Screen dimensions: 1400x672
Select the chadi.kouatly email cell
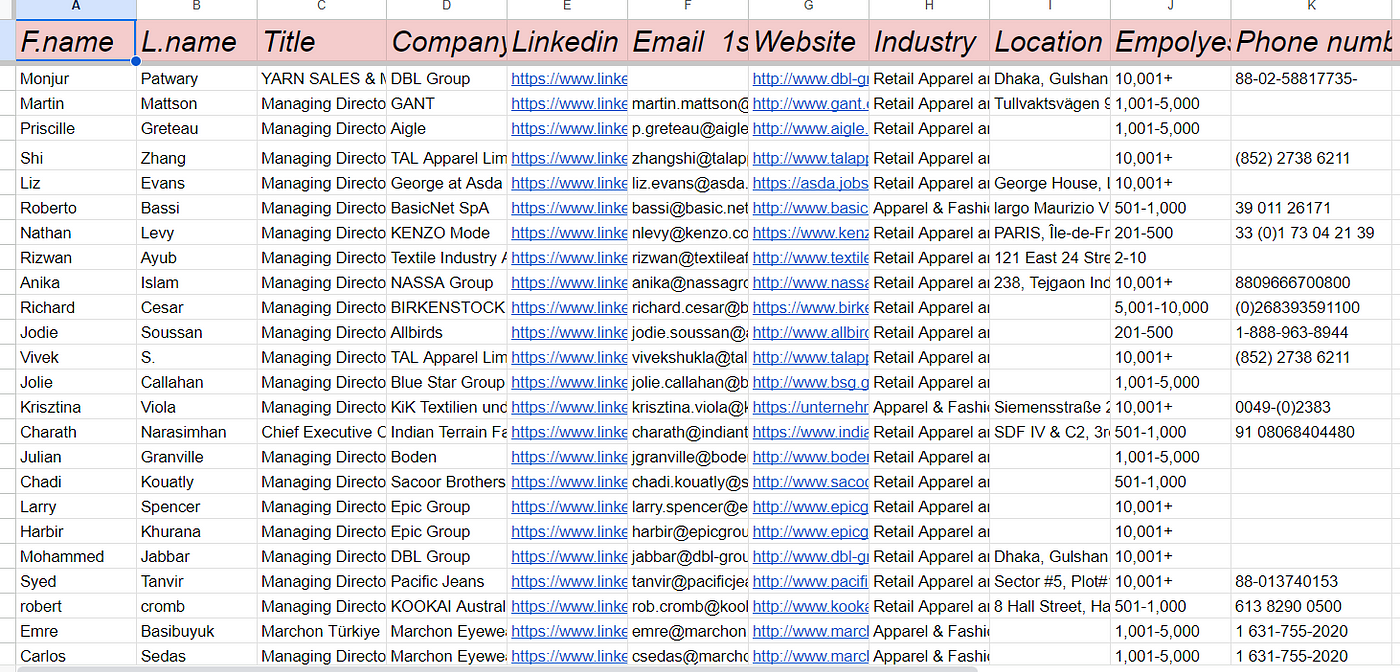688,482
